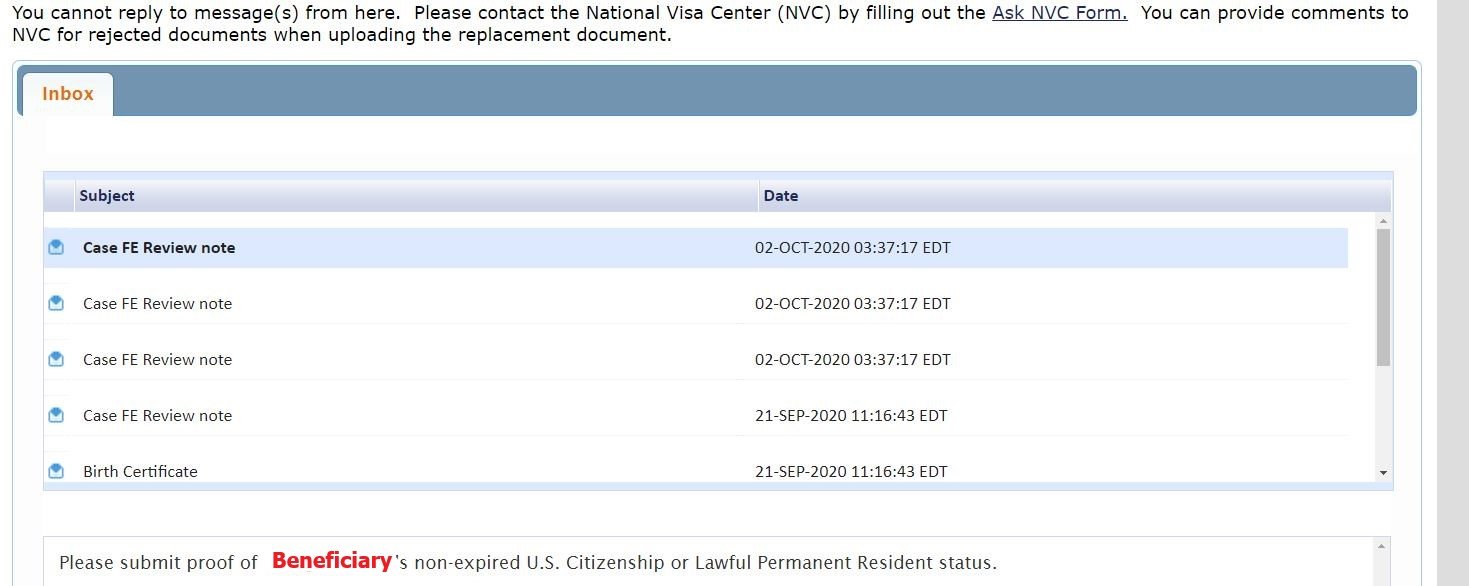Click envelope icon of the third 02-OCT message
Viewport: 1469px width, 586px height.
pos(56,359)
